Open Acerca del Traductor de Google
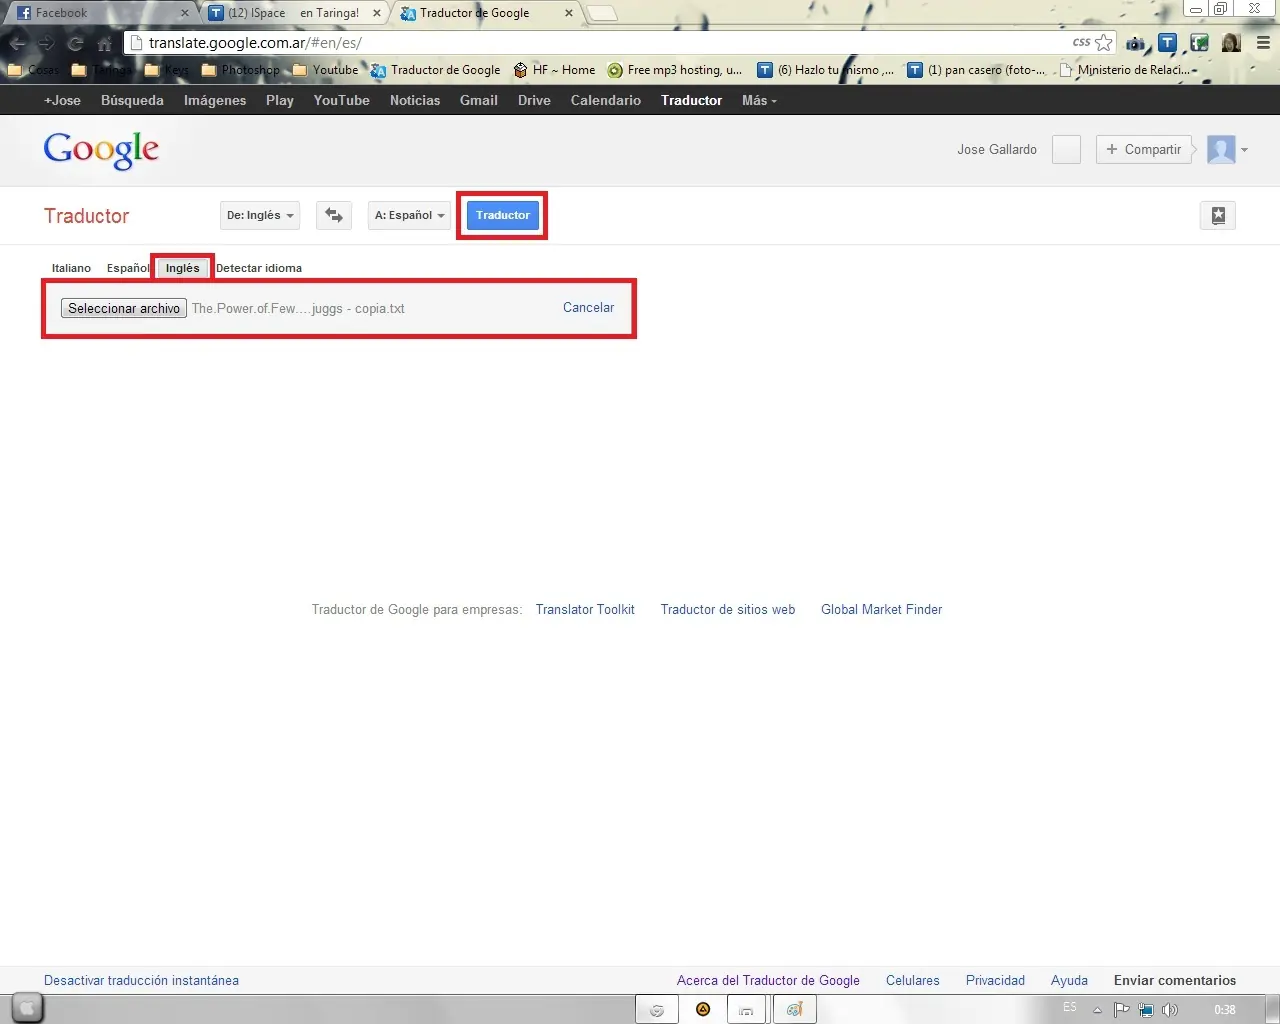The image size is (1280, 1024). click(x=768, y=981)
